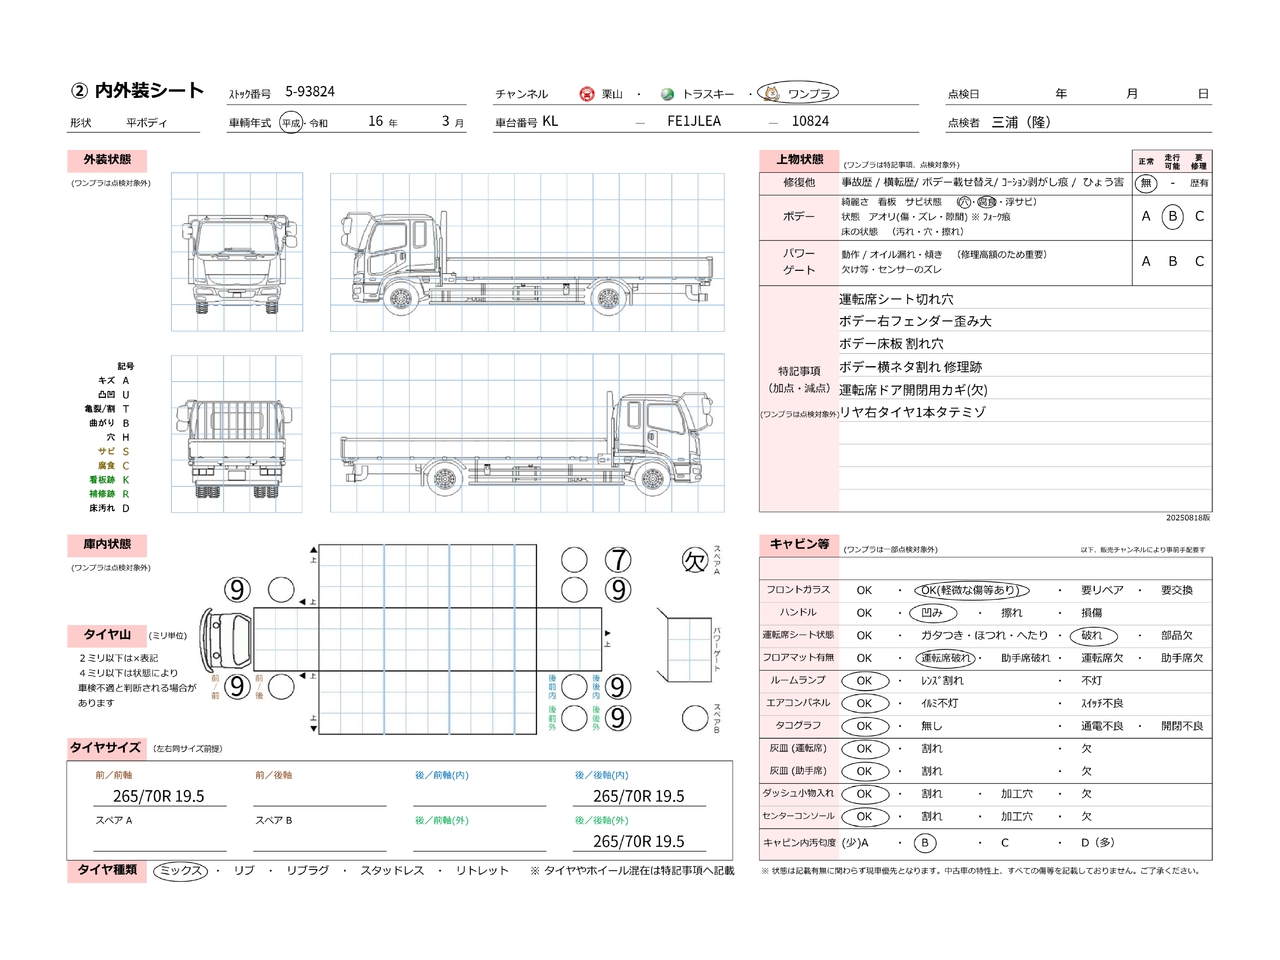Click the キャビン等 section header
Screen dimensions: 1280x960
click(x=799, y=544)
